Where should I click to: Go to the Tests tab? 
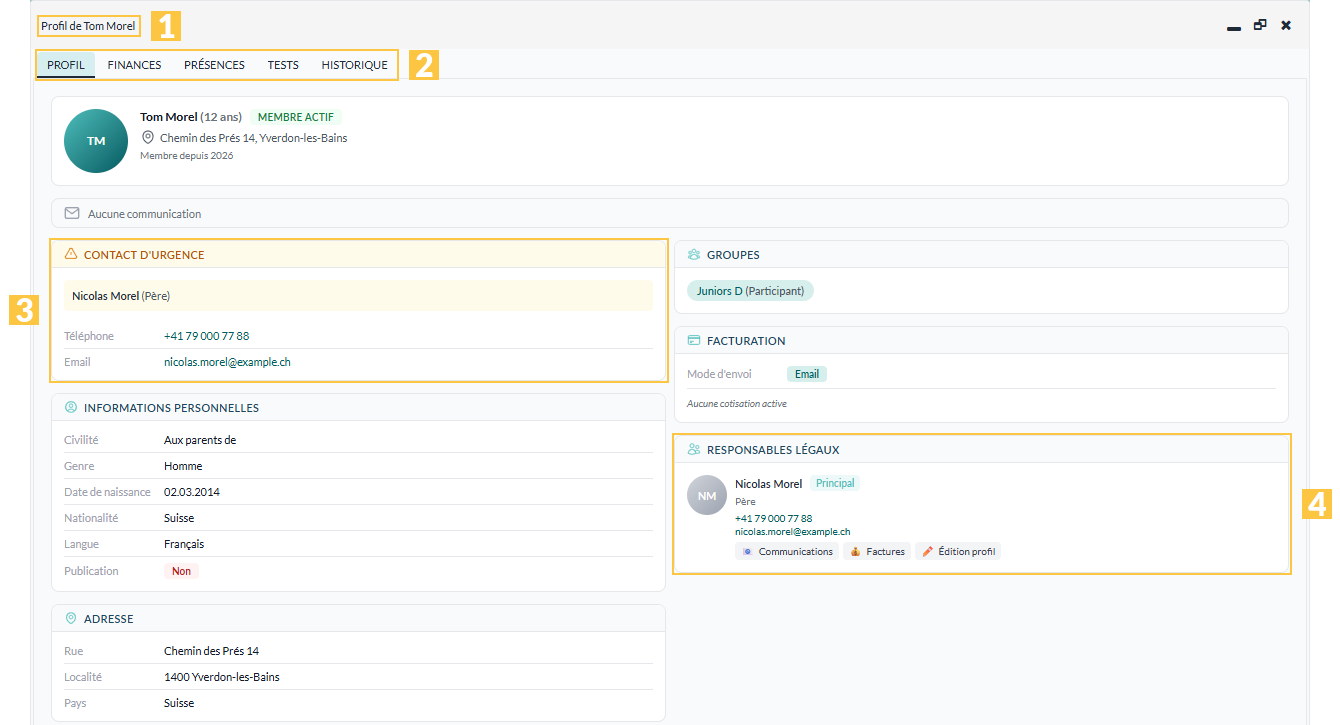(283, 65)
